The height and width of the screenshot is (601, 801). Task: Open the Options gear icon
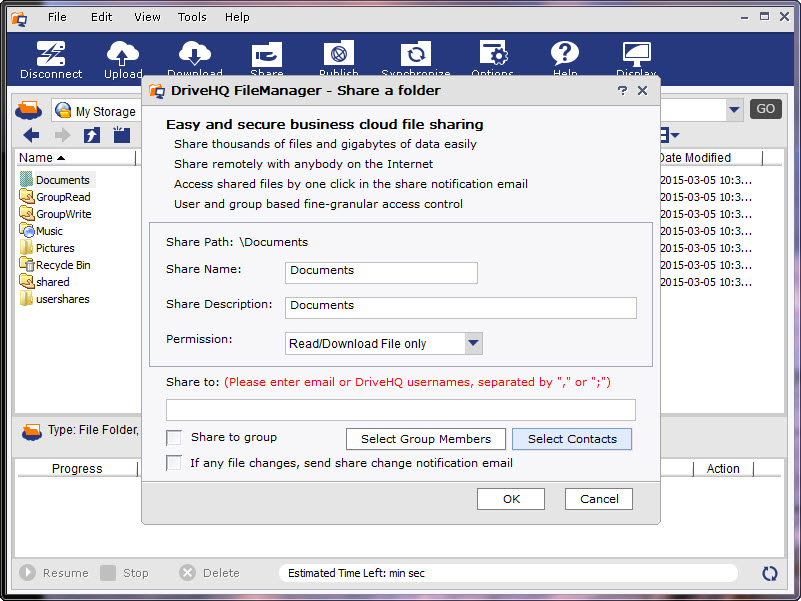point(492,55)
